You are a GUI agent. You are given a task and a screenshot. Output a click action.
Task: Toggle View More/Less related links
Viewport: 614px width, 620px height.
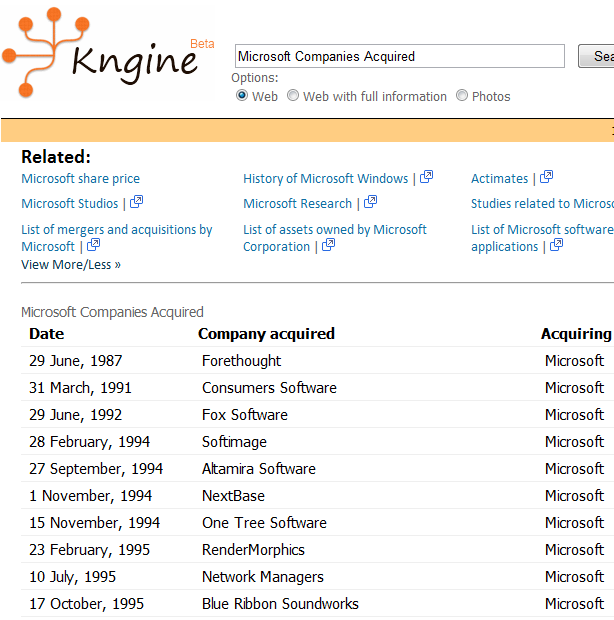(71, 265)
